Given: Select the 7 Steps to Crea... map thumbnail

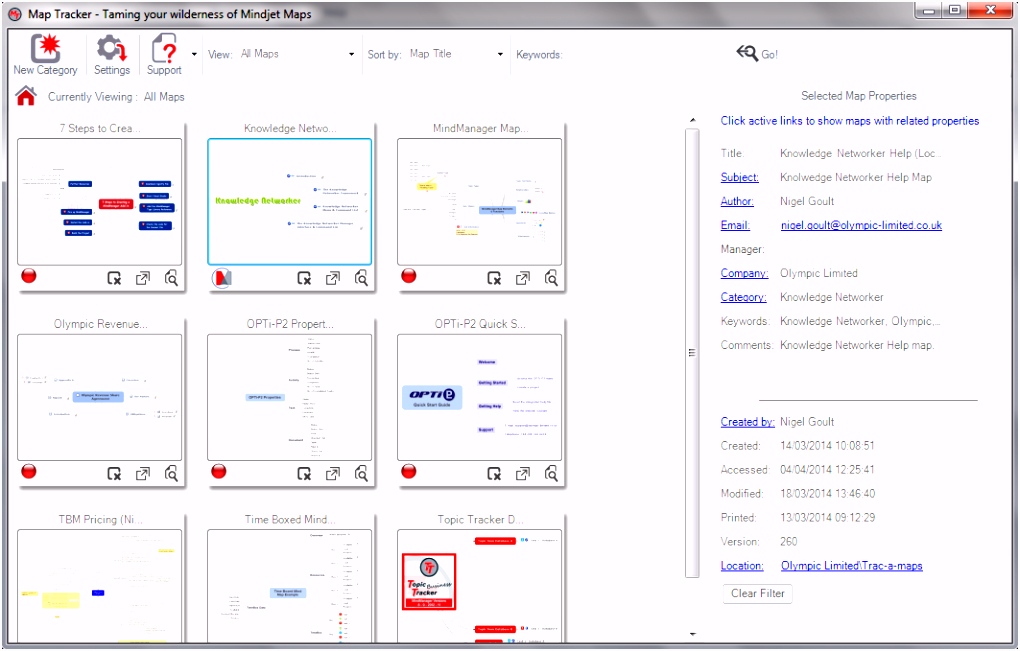Looking at the screenshot, I should 100,201.
